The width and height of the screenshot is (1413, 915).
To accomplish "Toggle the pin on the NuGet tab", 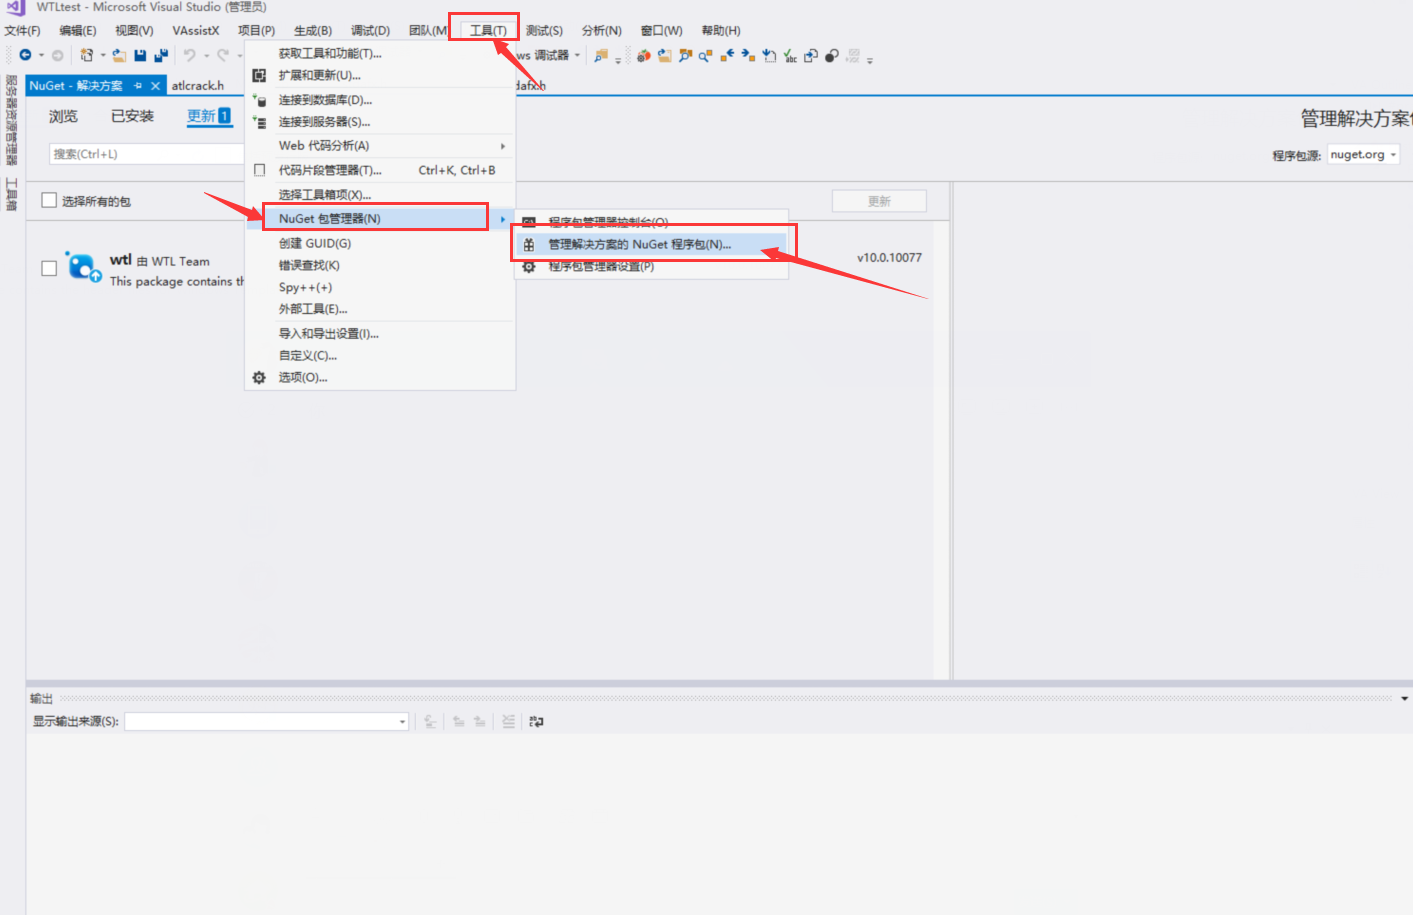I will (139, 85).
